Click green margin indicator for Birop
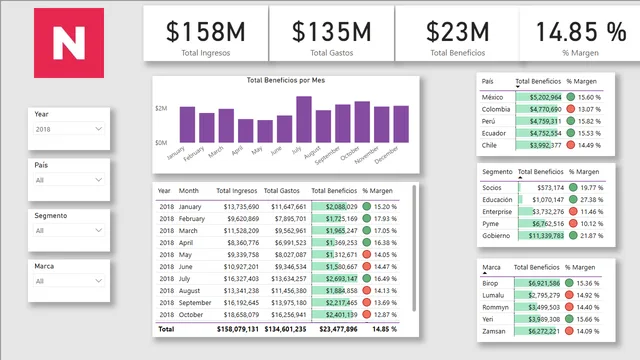This screenshot has width=640, height=360. 569,283
